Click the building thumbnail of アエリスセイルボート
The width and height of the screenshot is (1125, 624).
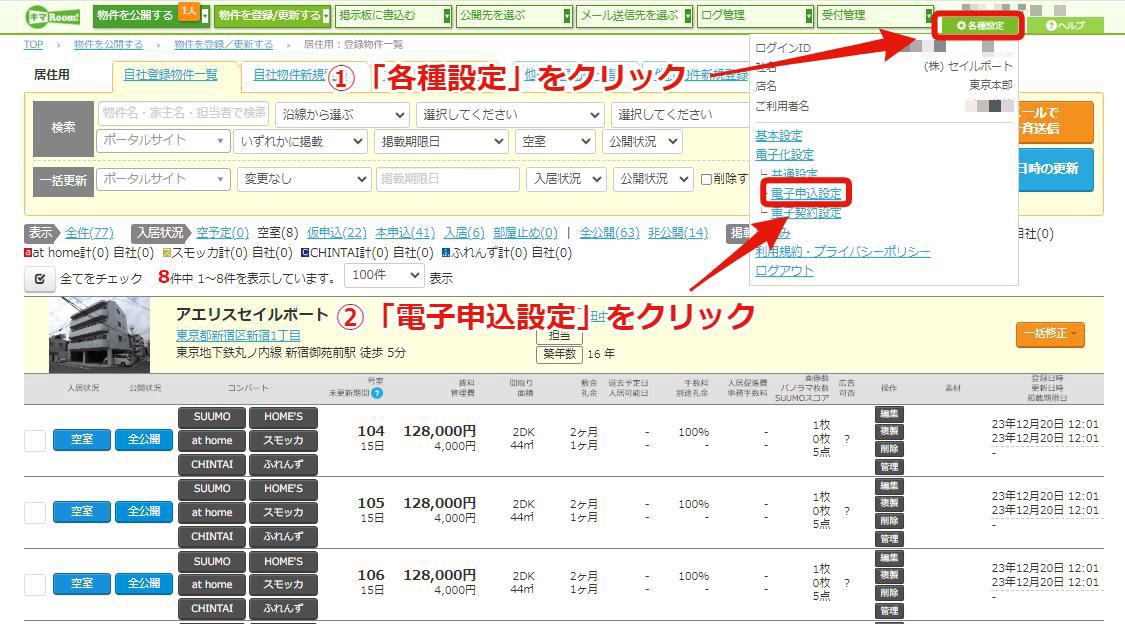coord(99,334)
